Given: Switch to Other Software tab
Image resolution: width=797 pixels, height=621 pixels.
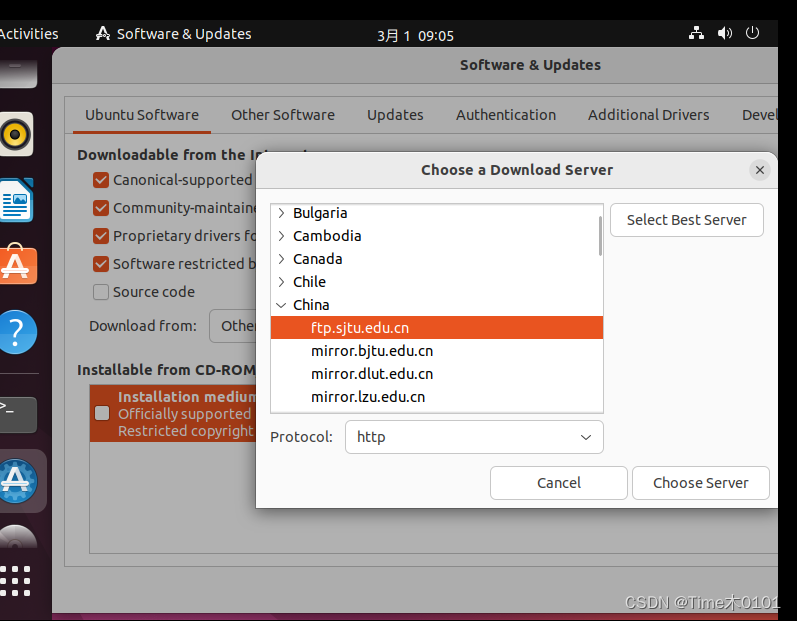Looking at the screenshot, I should click(x=283, y=115).
